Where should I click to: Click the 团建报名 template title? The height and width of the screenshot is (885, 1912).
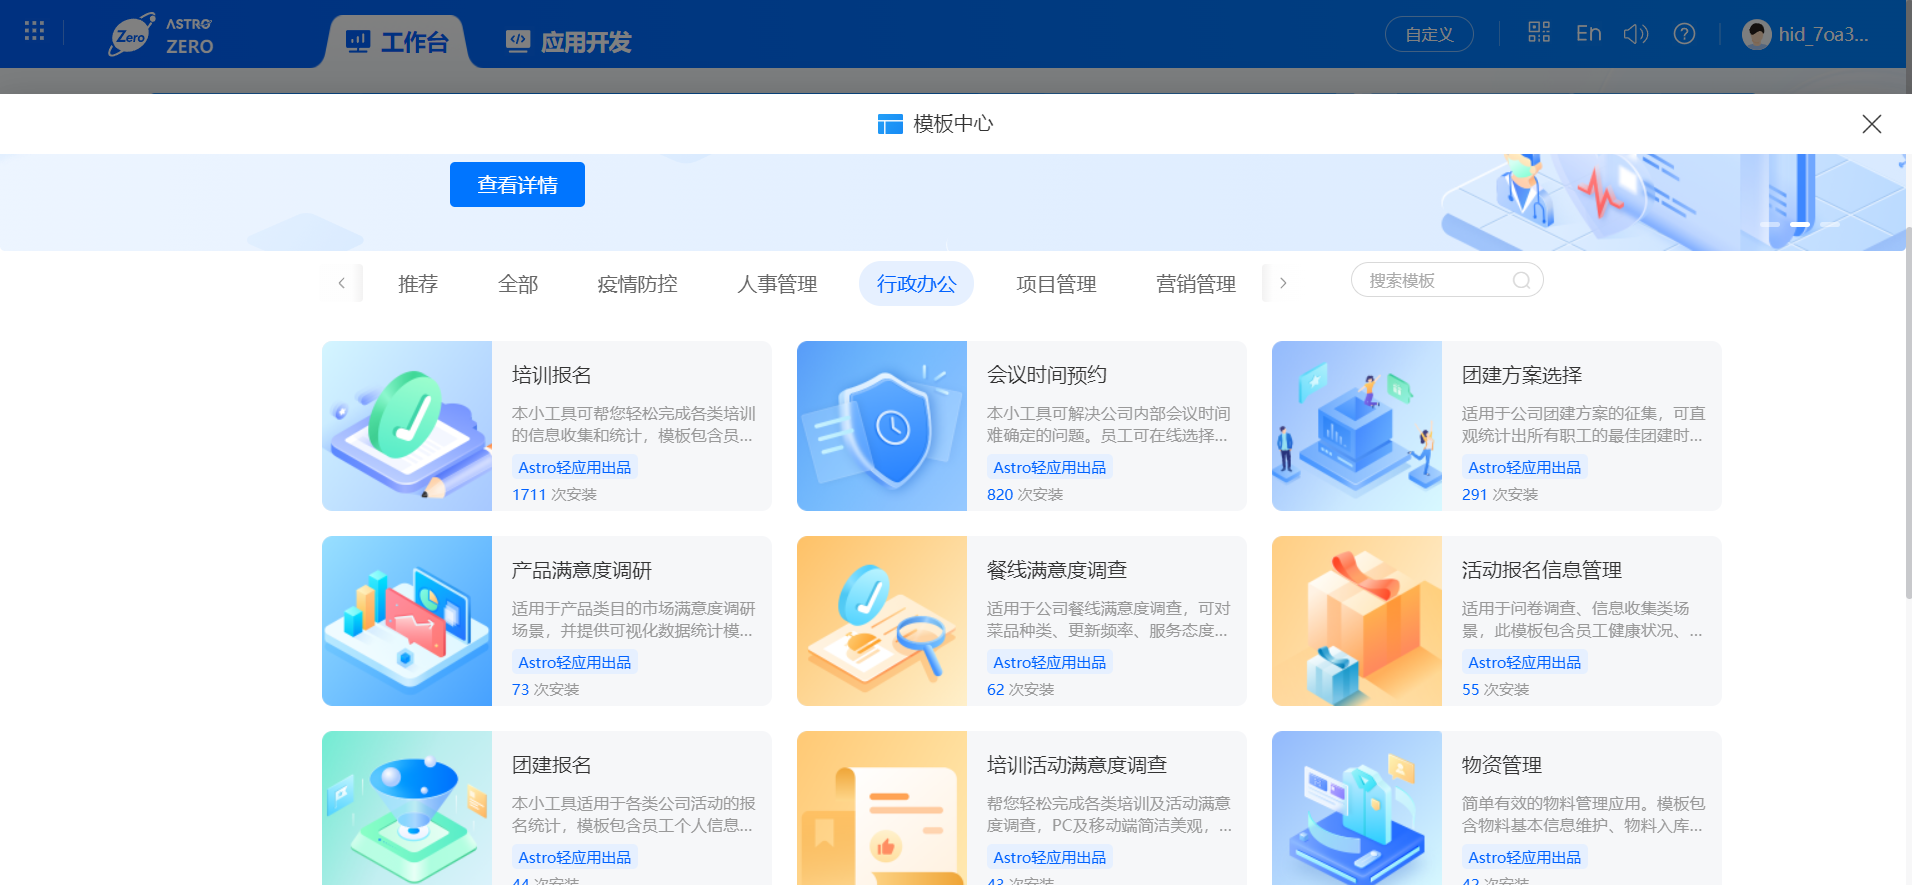click(552, 765)
